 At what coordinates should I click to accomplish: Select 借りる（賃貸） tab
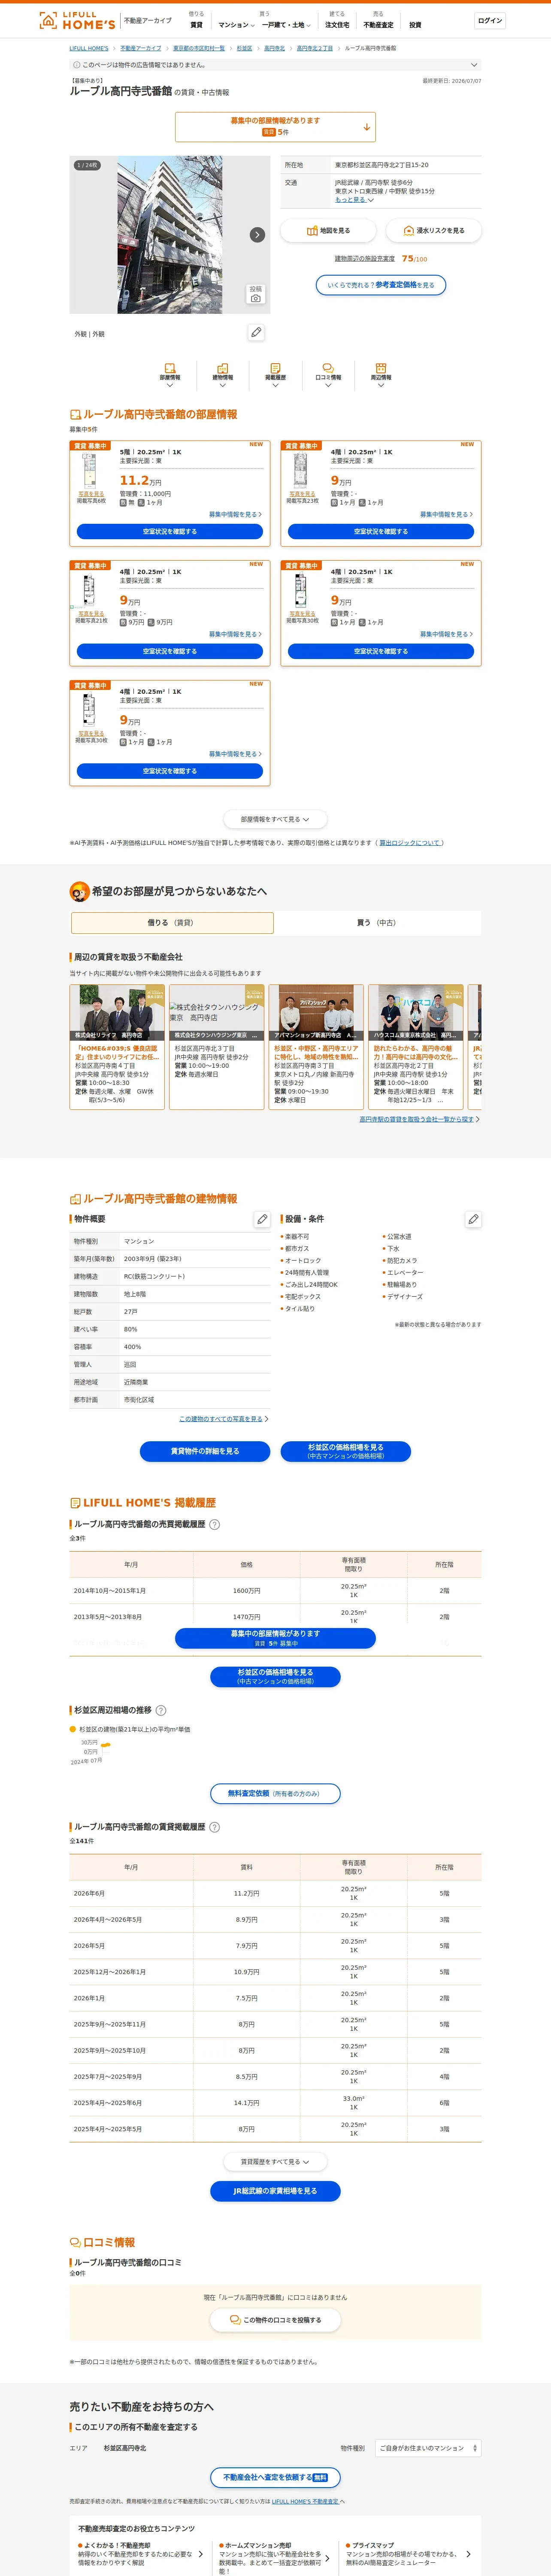pos(172,922)
